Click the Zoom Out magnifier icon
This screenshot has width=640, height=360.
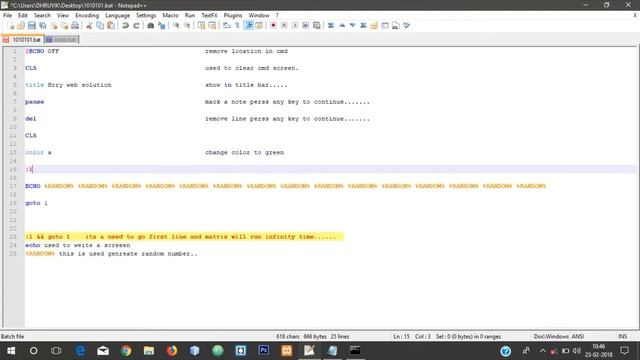click(x=187, y=26)
